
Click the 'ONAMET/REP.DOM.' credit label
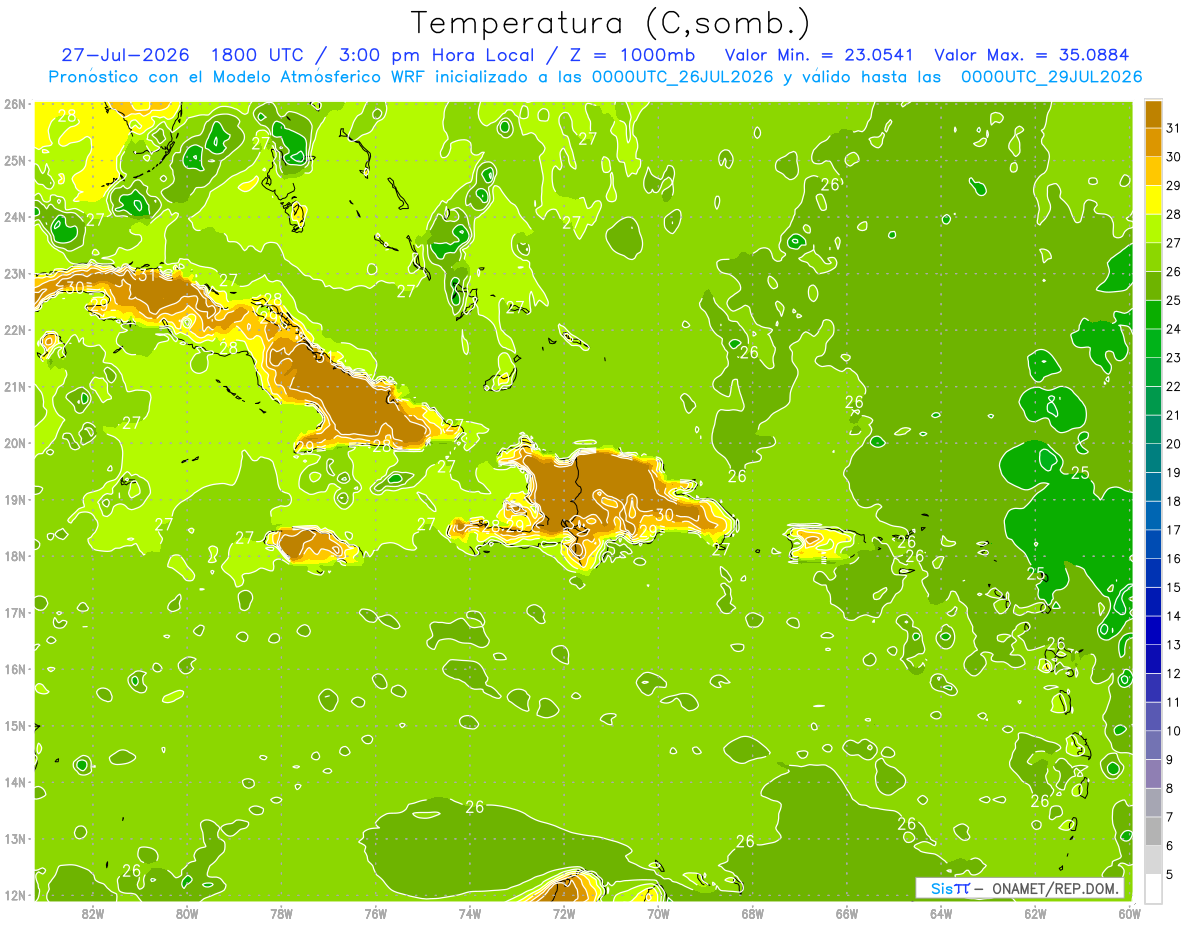pos(1057,889)
